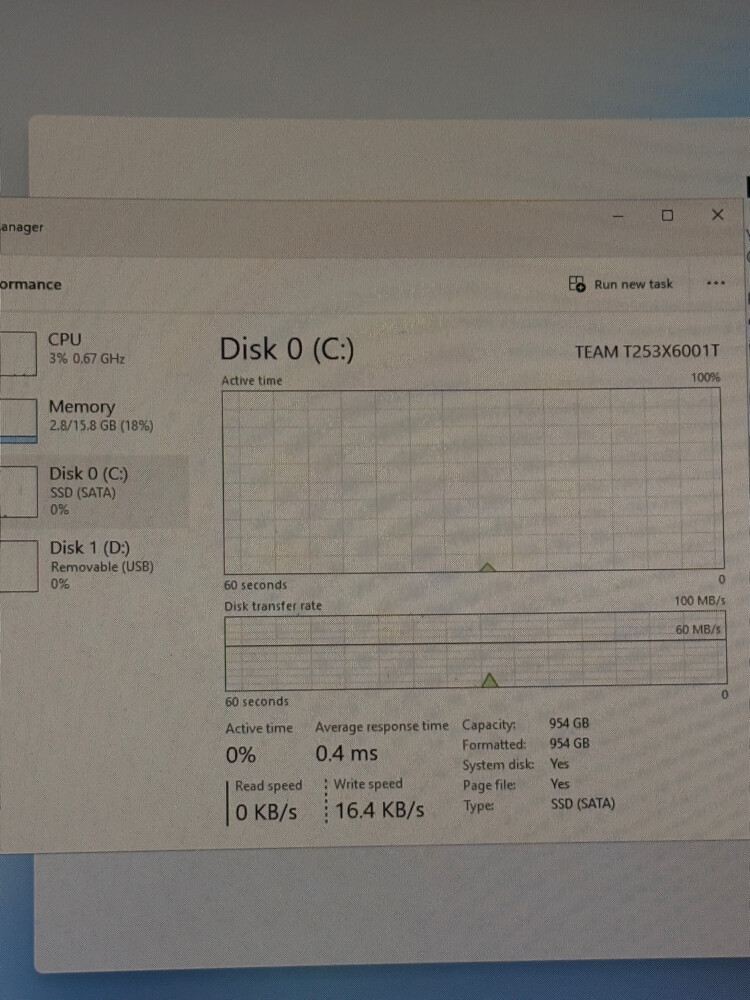Click the Performance page title
This screenshot has width=750, height=1000.
click(31, 284)
